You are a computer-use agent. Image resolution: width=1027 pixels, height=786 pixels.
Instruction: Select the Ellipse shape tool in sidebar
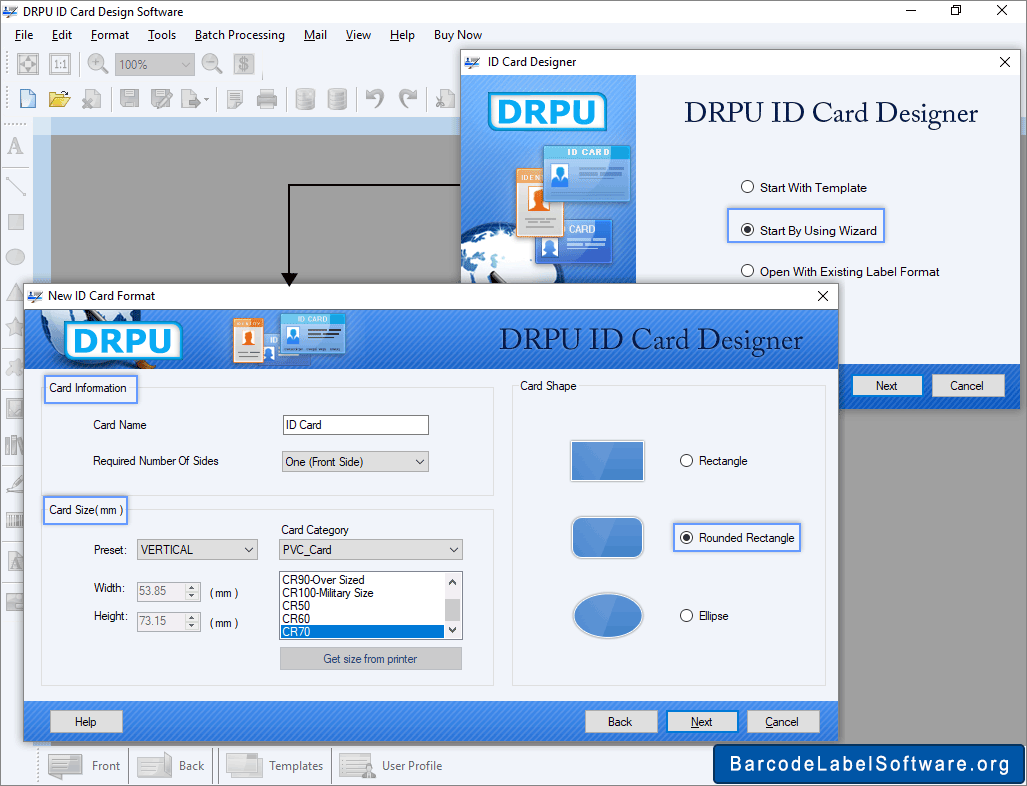point(15,257)
